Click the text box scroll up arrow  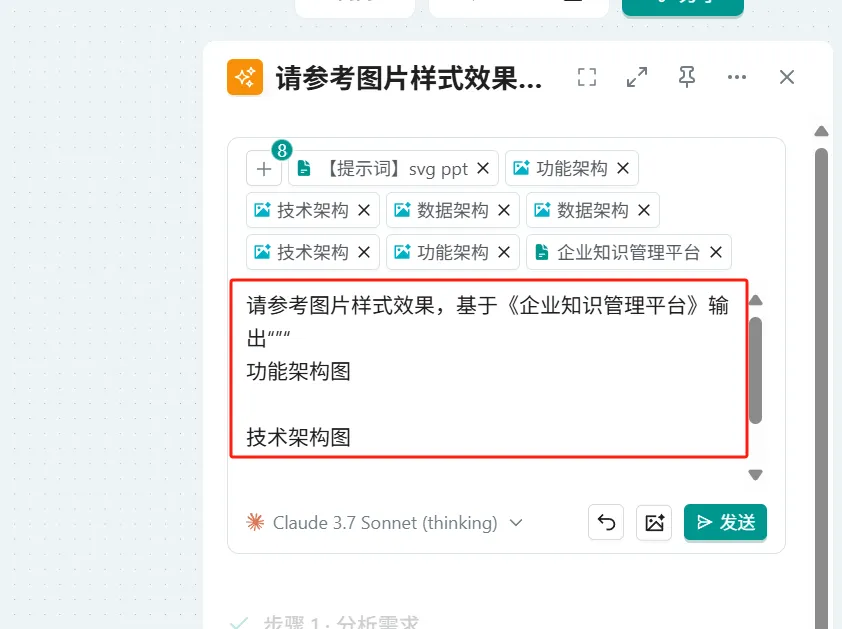tap(756, 301)
